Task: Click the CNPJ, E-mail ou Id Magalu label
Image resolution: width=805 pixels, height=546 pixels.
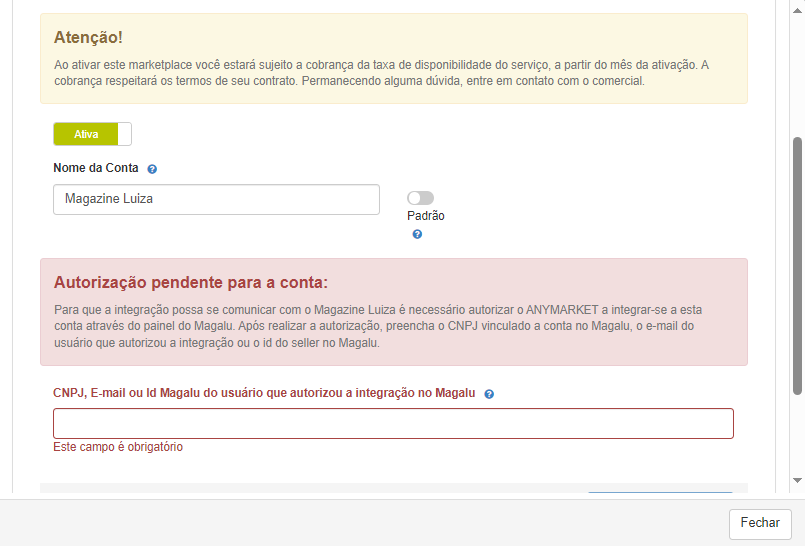Action: coord(264,393)
